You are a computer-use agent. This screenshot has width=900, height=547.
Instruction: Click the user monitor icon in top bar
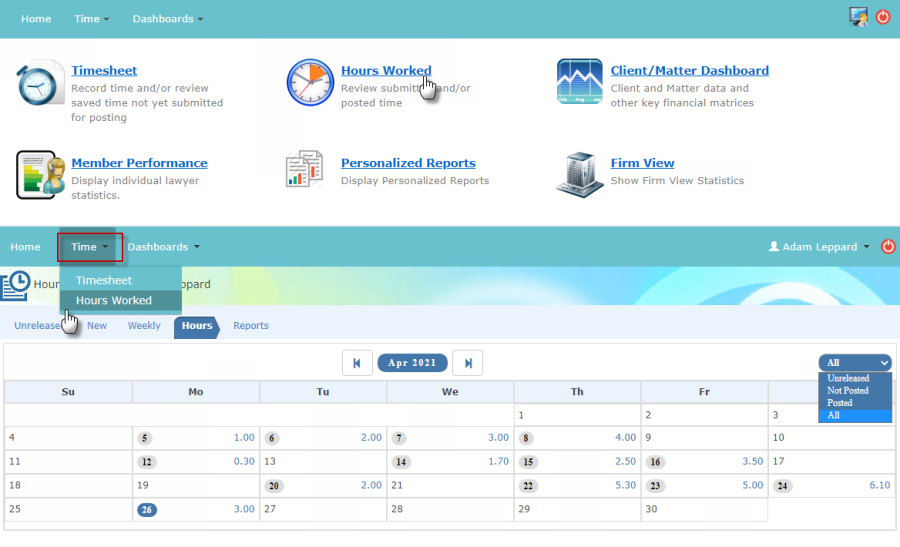859,17
